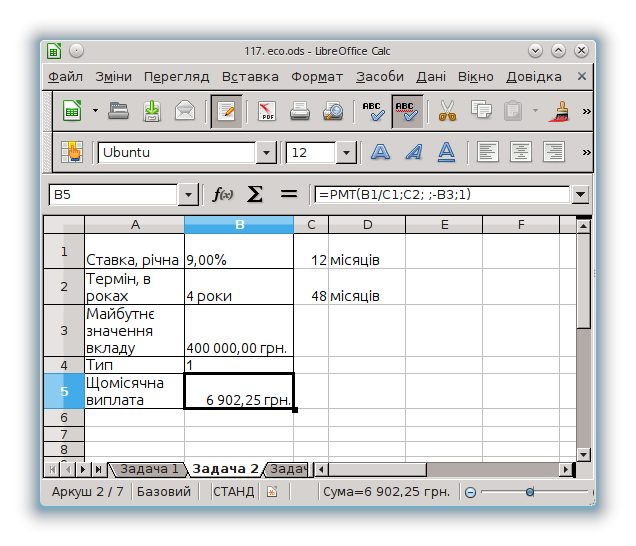Click the Sum sigma icon

pyautogui.click(x=255, y=194)
